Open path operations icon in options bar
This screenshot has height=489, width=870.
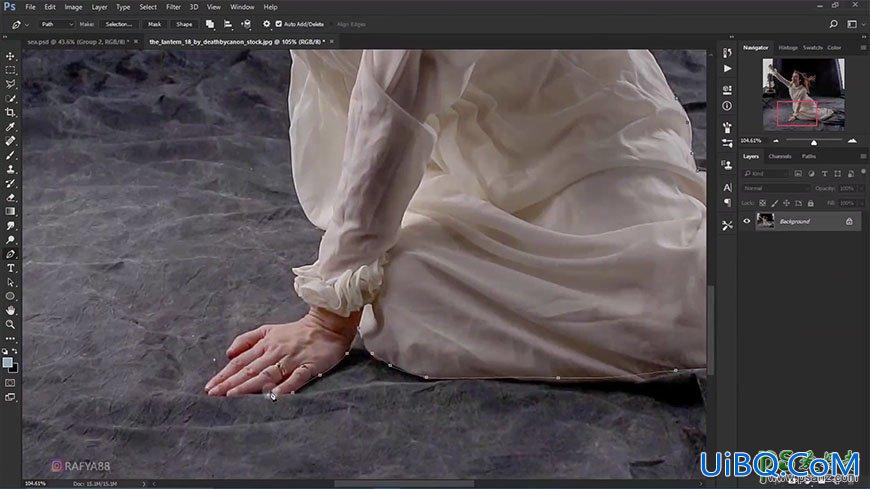pyautogui.click(x=210, y=24)
